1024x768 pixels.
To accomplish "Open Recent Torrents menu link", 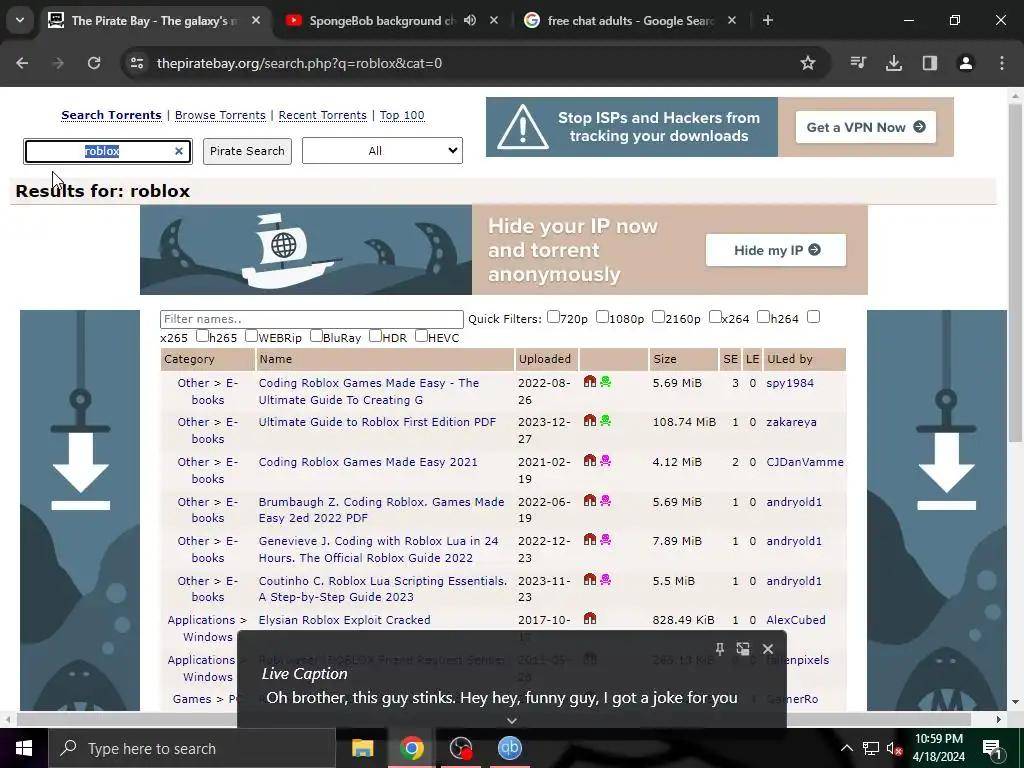I will click(x=323, y=115).
